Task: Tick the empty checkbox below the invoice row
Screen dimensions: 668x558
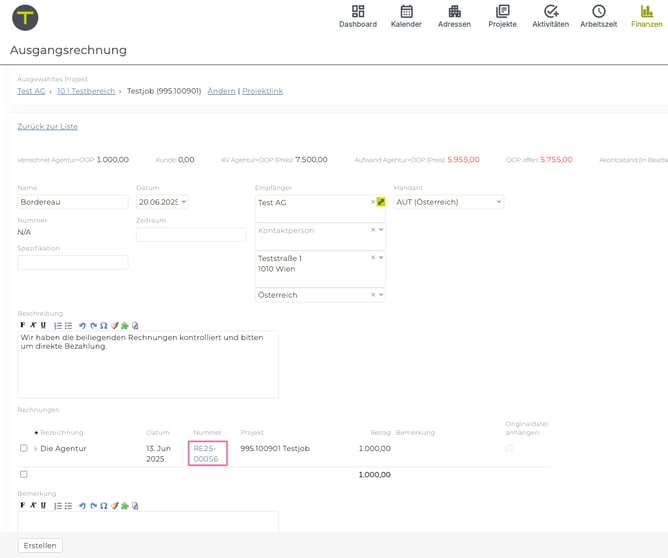Action: [x=24, y=474]
